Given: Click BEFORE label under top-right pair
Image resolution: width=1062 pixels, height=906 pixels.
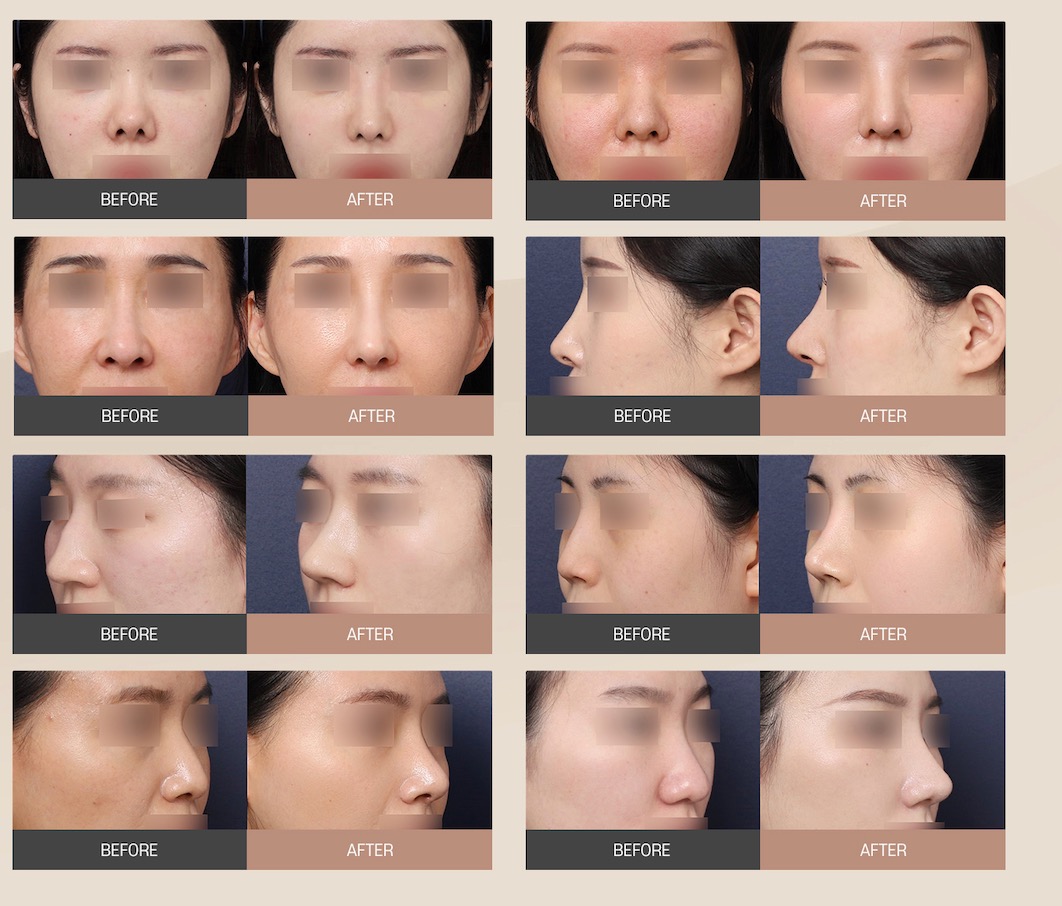Looking at the screenshot, I should point(643,200).
